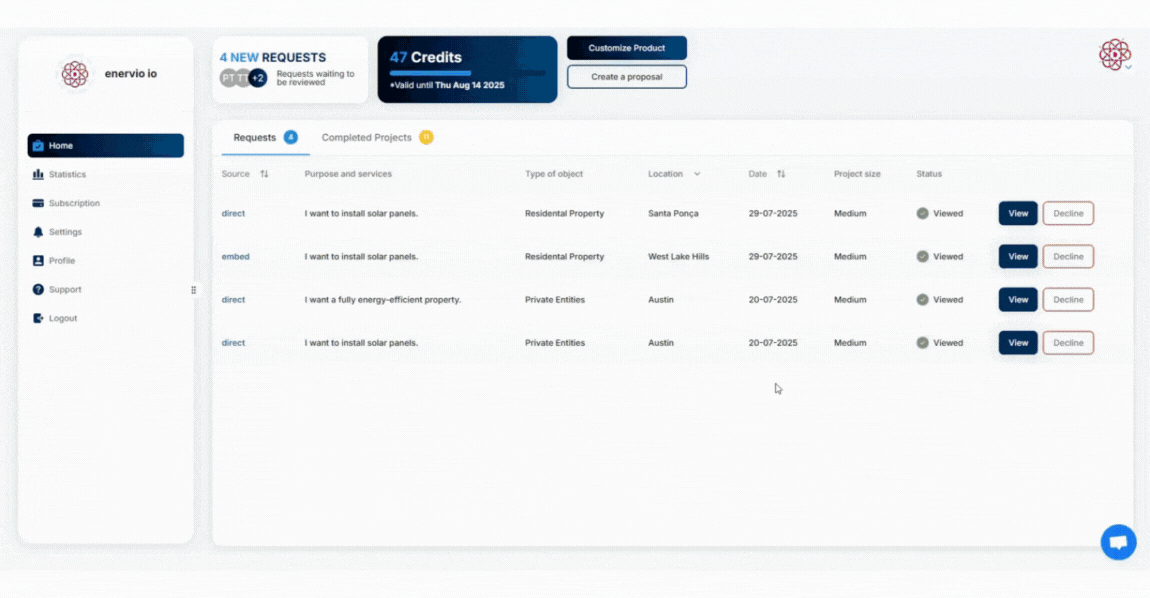Expand the Location filter dropdown
Viewport: 1150px width, 598px height.
[697, 174]
